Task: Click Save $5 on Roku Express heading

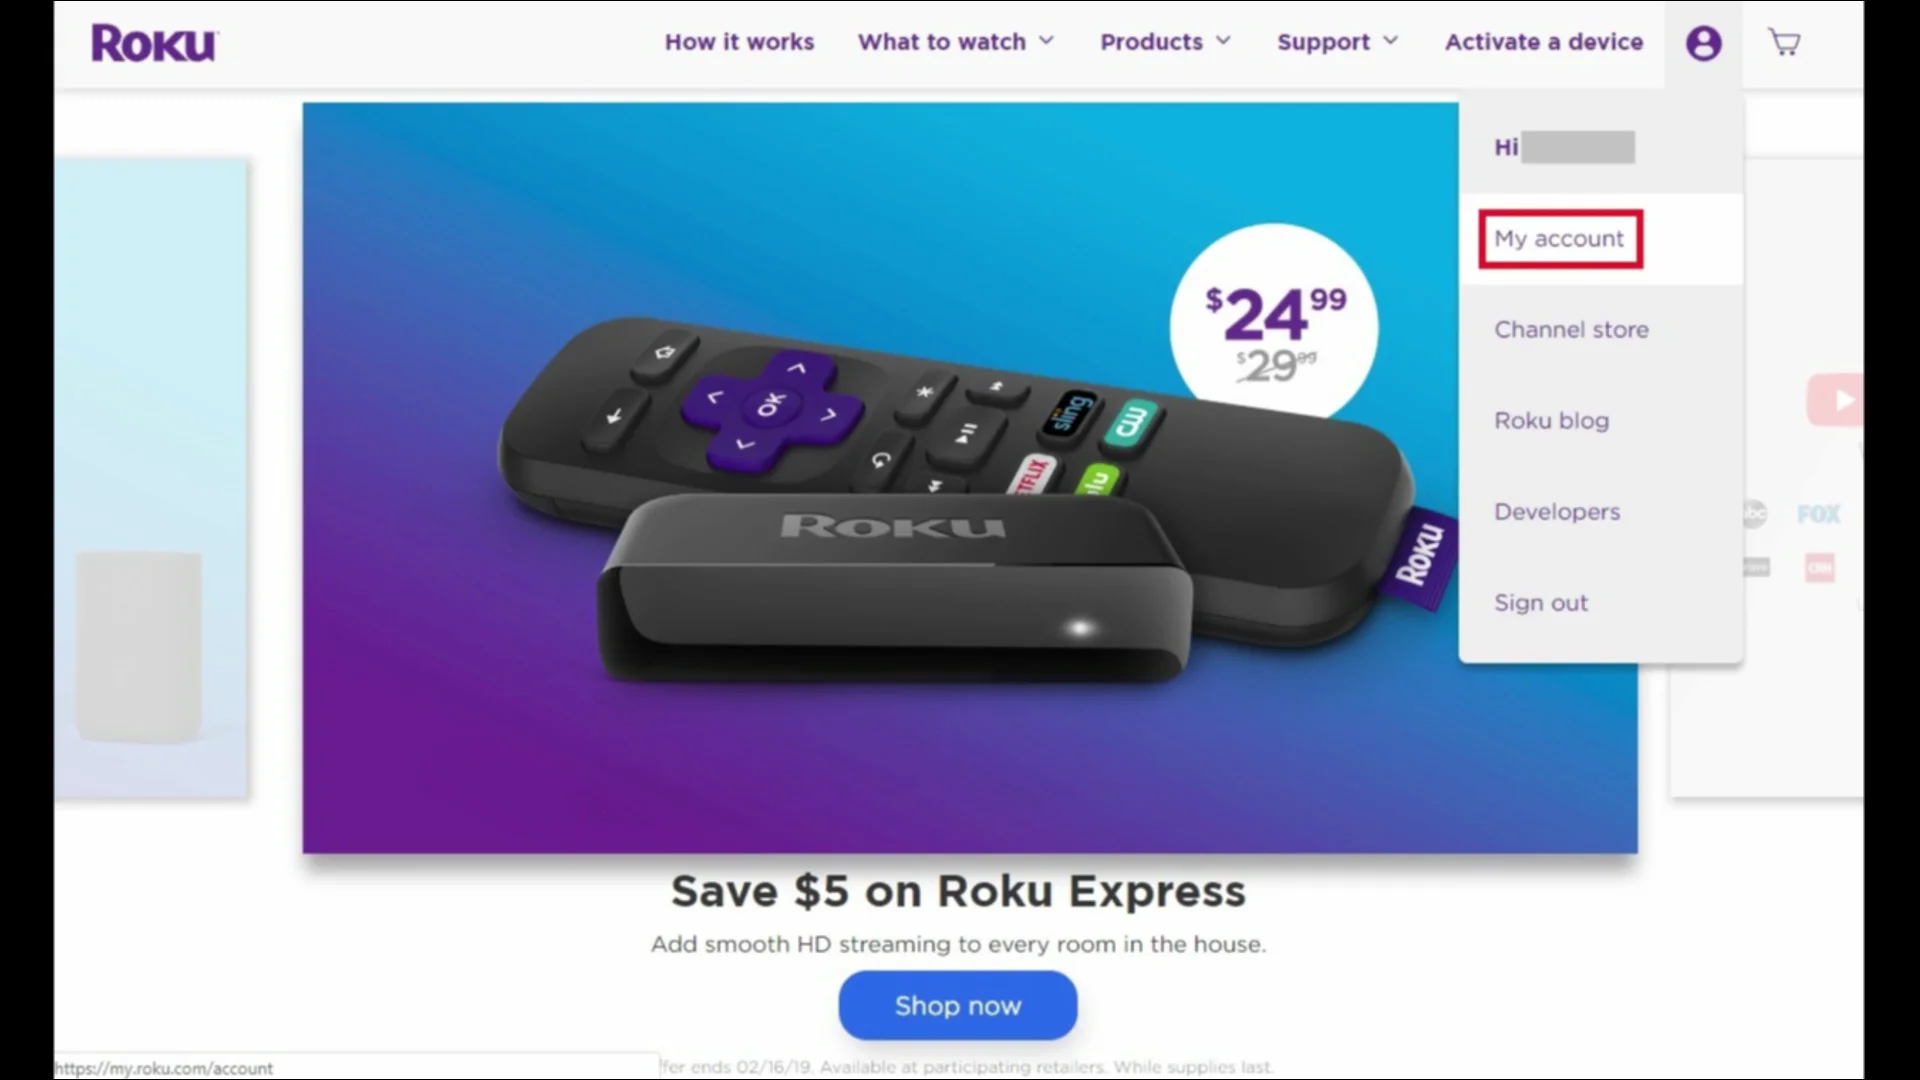Action: coord(958,890)
